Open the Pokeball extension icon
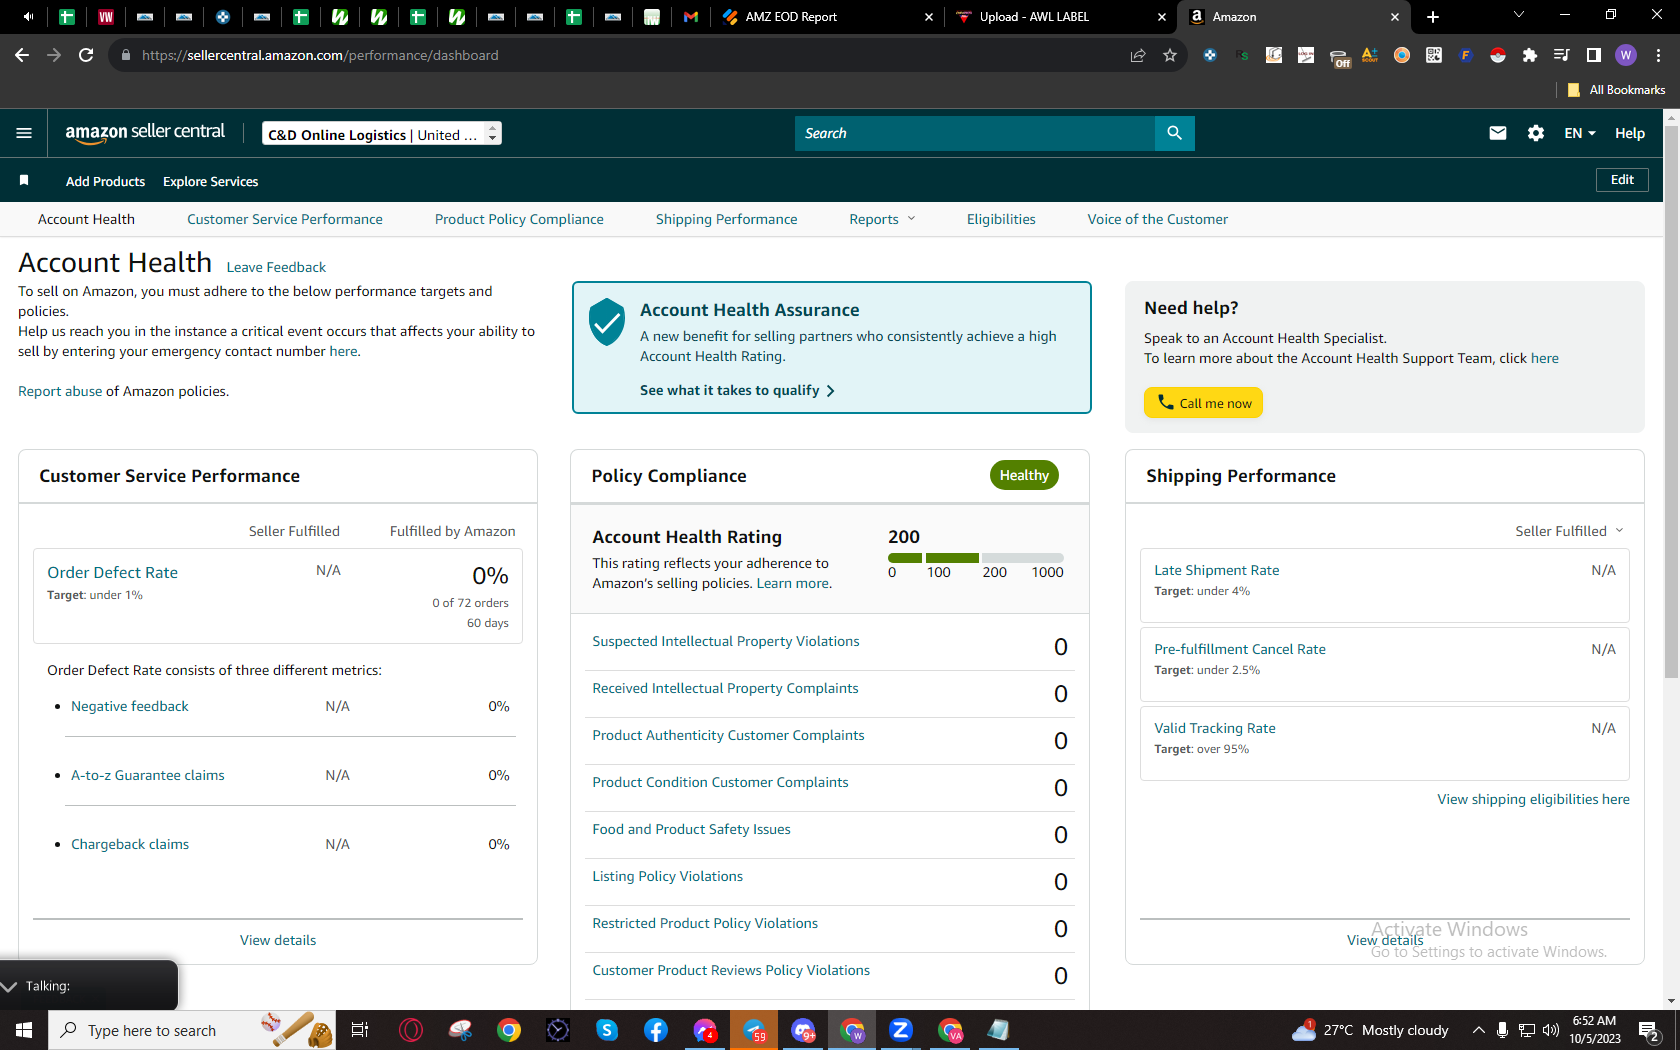This screenshot has height=1050, width=1680. (1497, 55)
